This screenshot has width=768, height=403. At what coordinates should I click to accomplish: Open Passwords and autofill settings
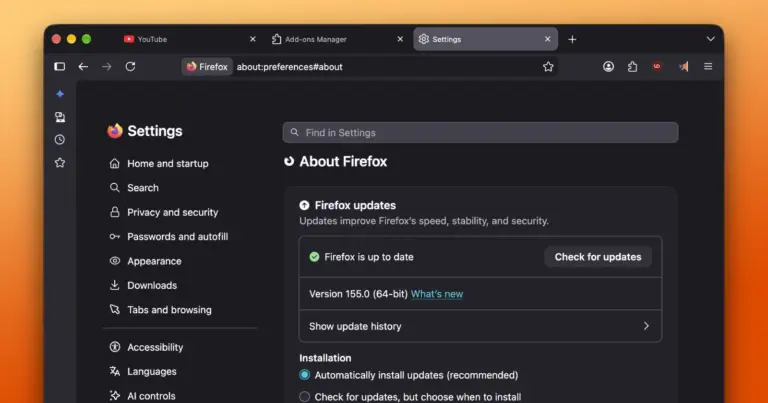tap(168, 237)
